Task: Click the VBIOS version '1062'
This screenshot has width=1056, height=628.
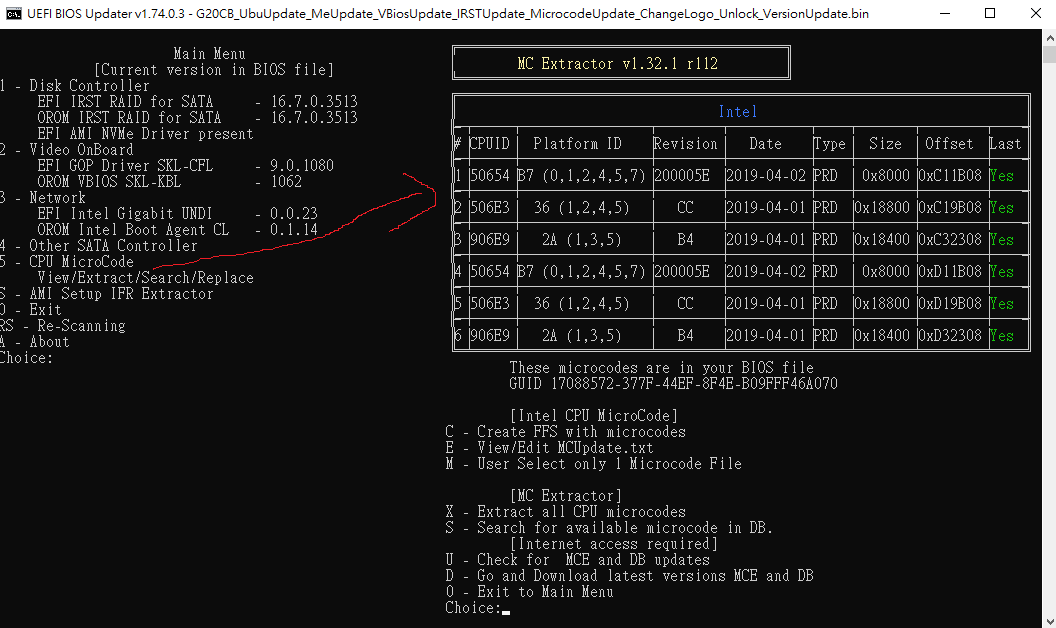Action: coord(286,182)
